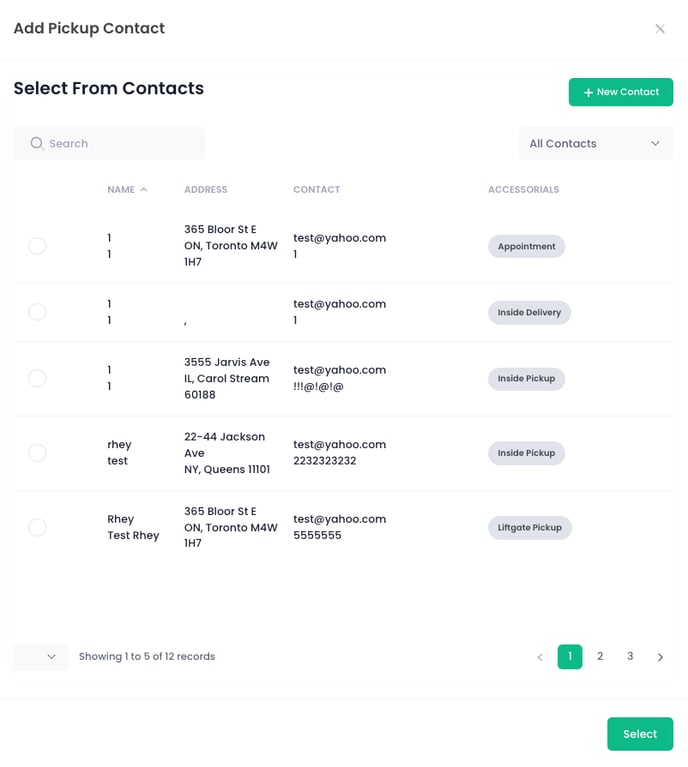Open the All Contacts filter dropdown
This screenshot has height=767, width=688.
596,143
